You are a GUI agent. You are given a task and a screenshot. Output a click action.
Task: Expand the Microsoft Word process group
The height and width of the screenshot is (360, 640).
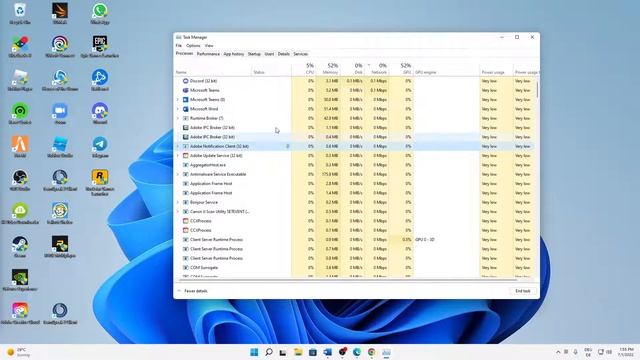pyautogui.click(x=178, y=109)
